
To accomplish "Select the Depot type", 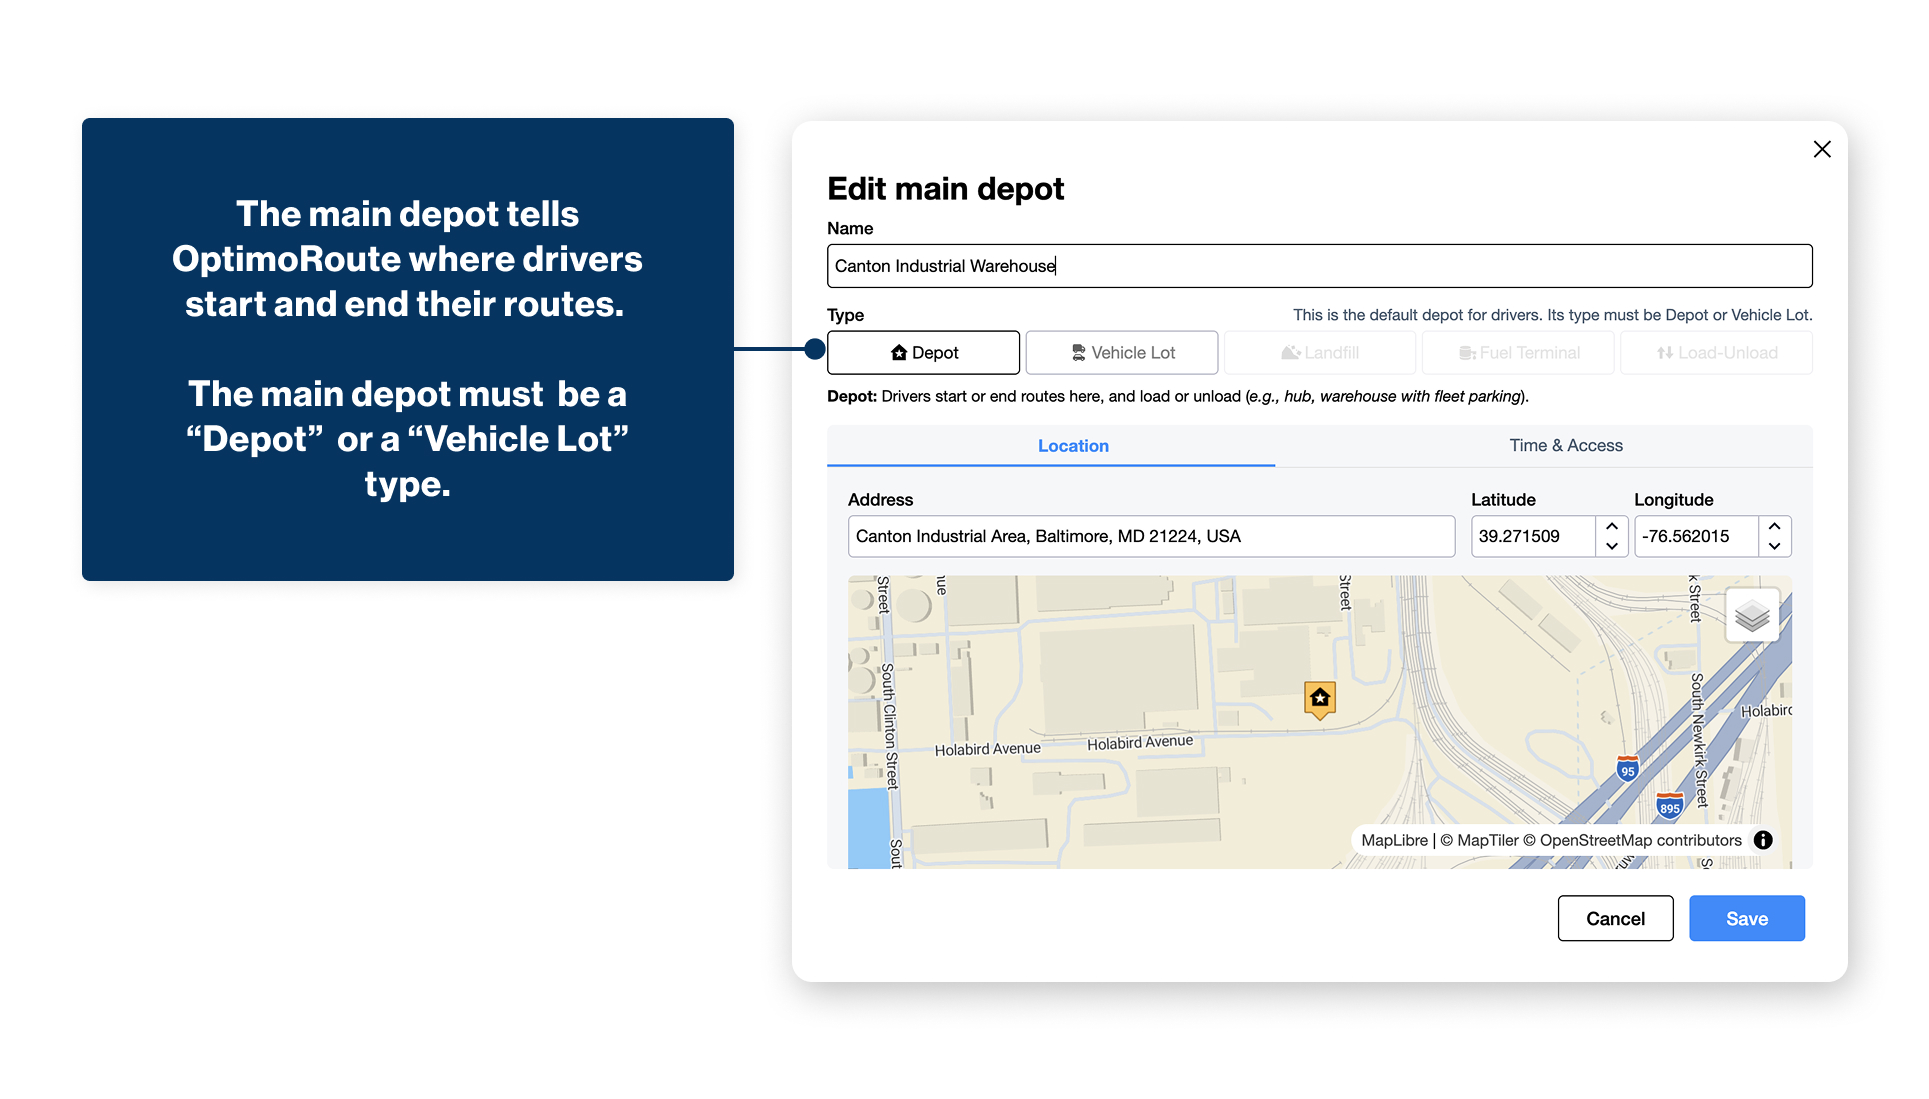I will point(924,353).
